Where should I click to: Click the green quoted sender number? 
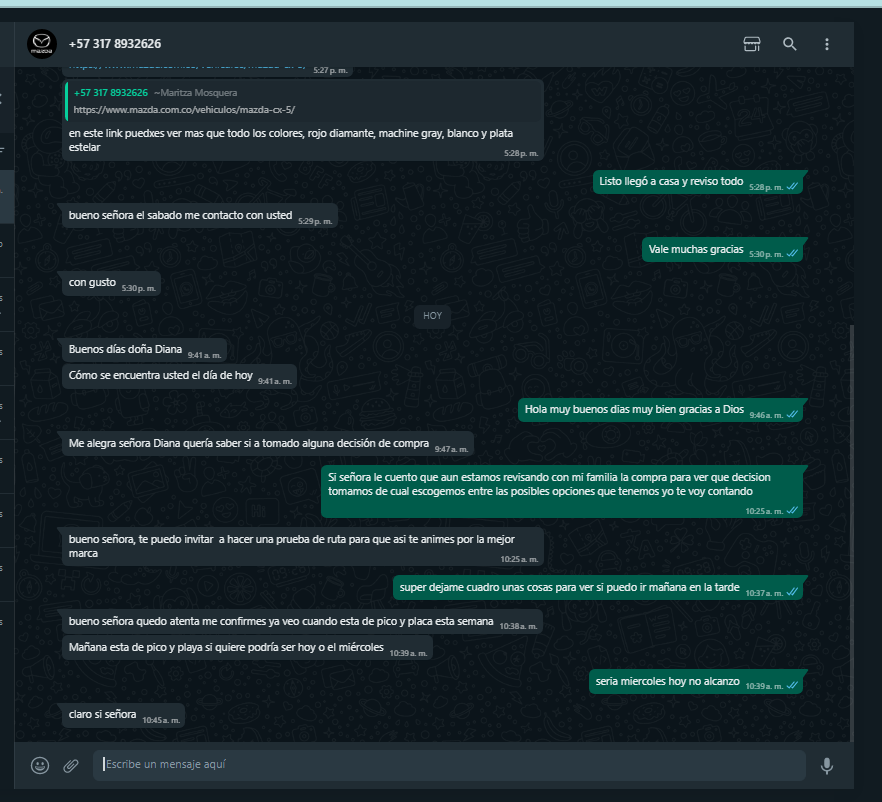point(111,93)
